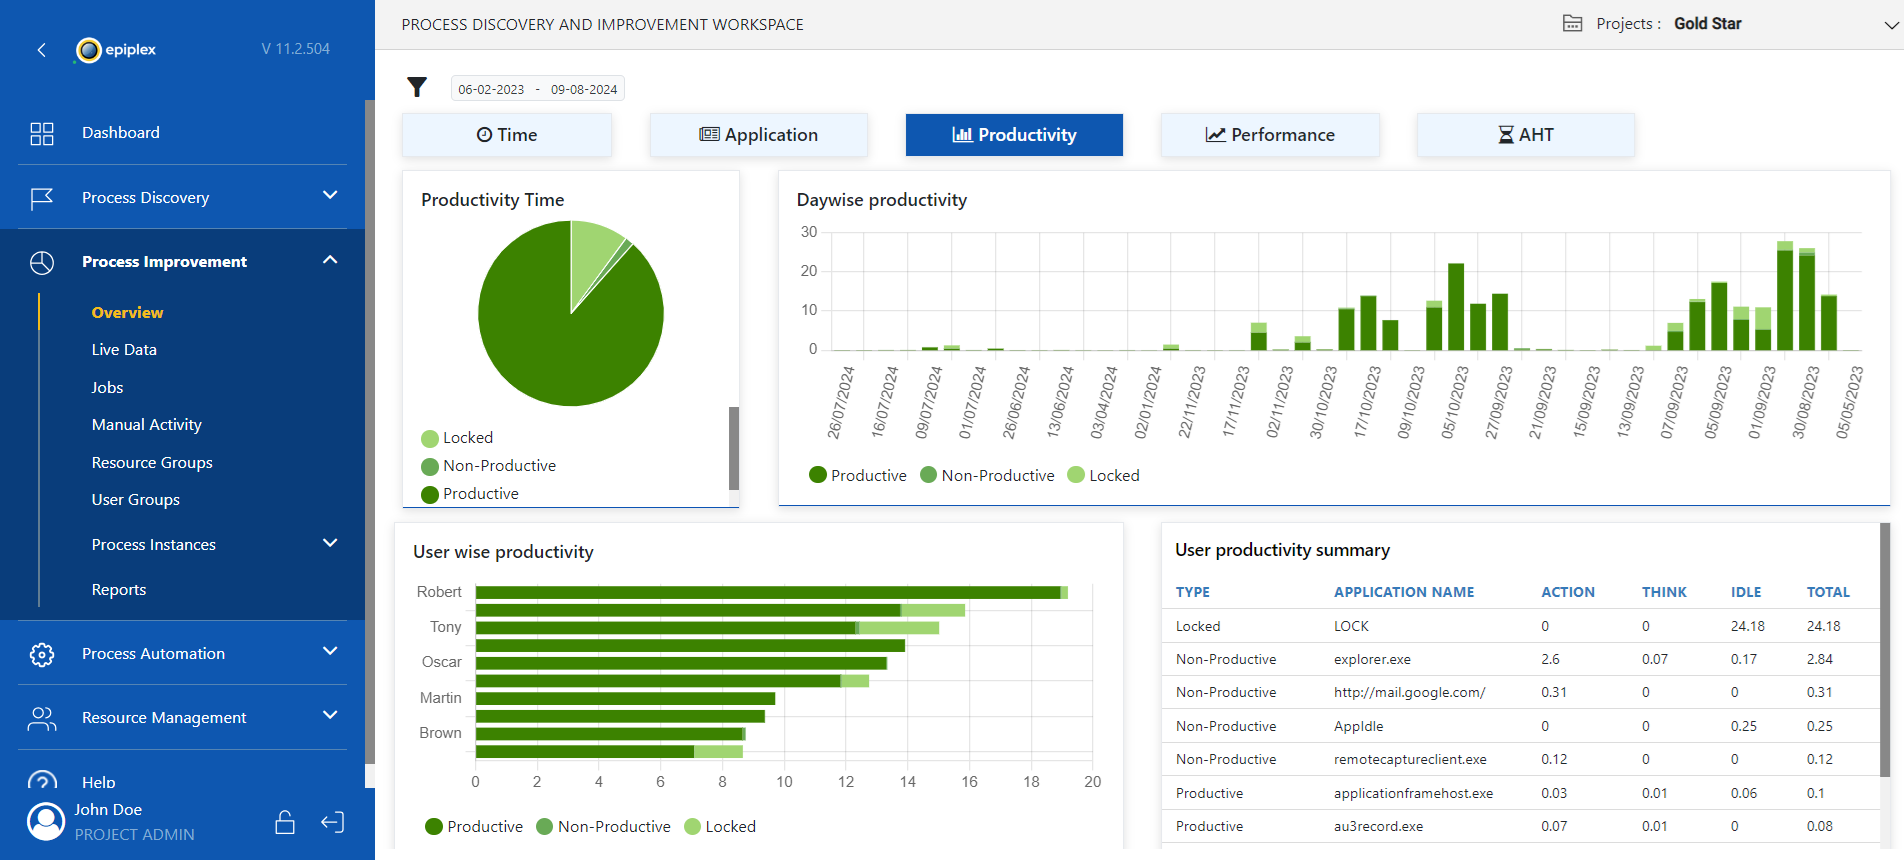Sort by THINK column header
Screen dimensions: 1904x860
click(x=1664, y=592)
